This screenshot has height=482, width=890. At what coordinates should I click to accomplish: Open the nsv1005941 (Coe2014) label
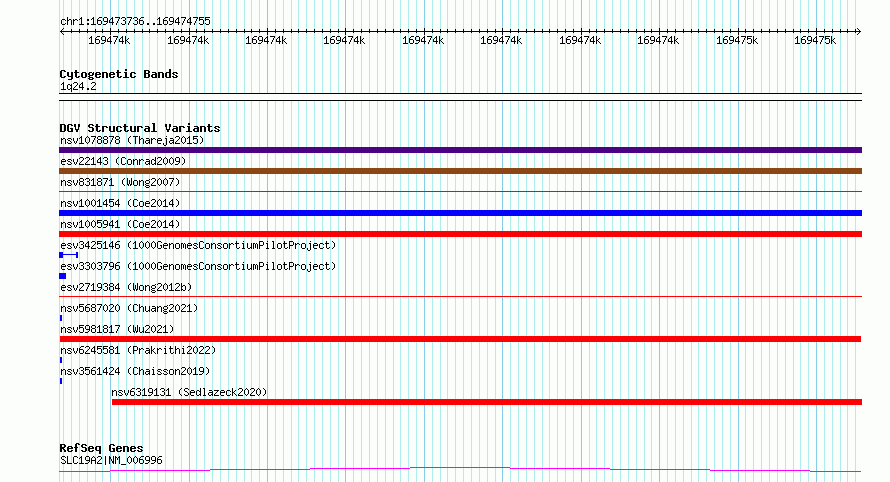tap(120, 224)
